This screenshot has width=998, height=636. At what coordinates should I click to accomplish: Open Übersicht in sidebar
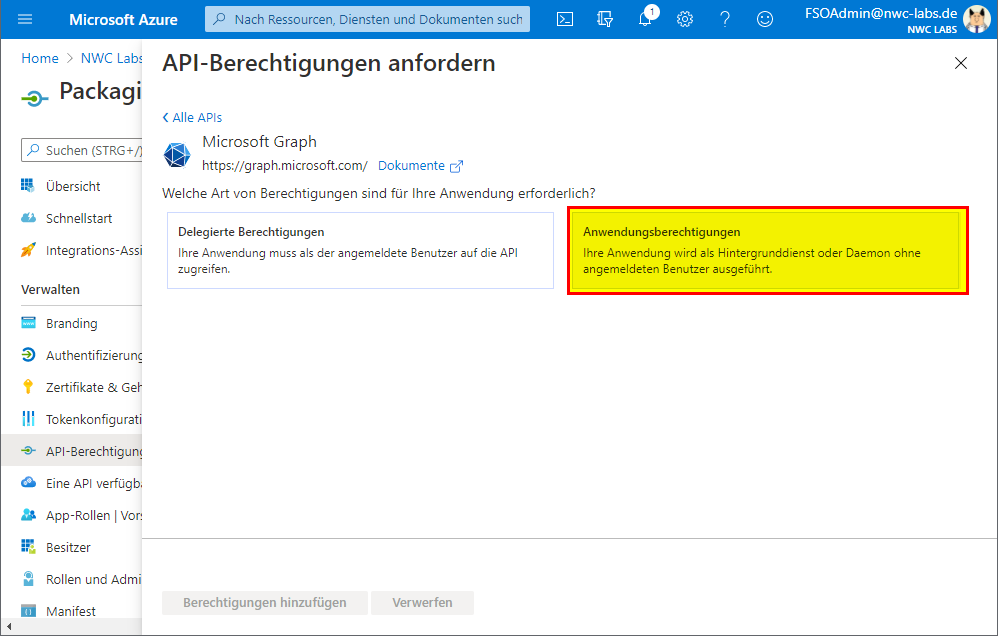73,186
